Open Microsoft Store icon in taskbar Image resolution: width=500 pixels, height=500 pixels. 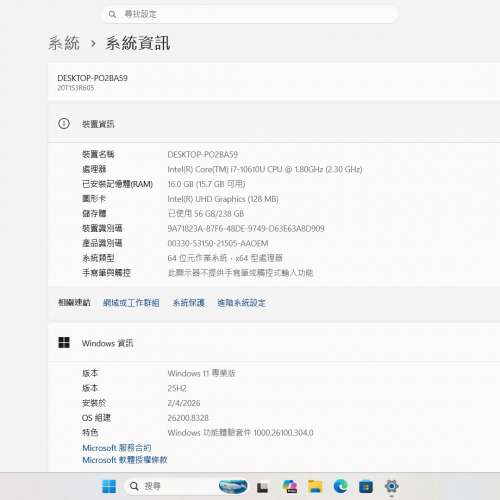tap(366, 487)
